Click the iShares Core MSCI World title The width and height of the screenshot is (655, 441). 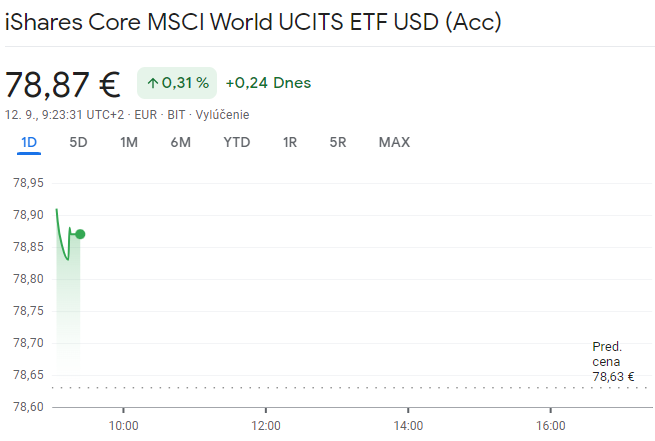[253, 21]
